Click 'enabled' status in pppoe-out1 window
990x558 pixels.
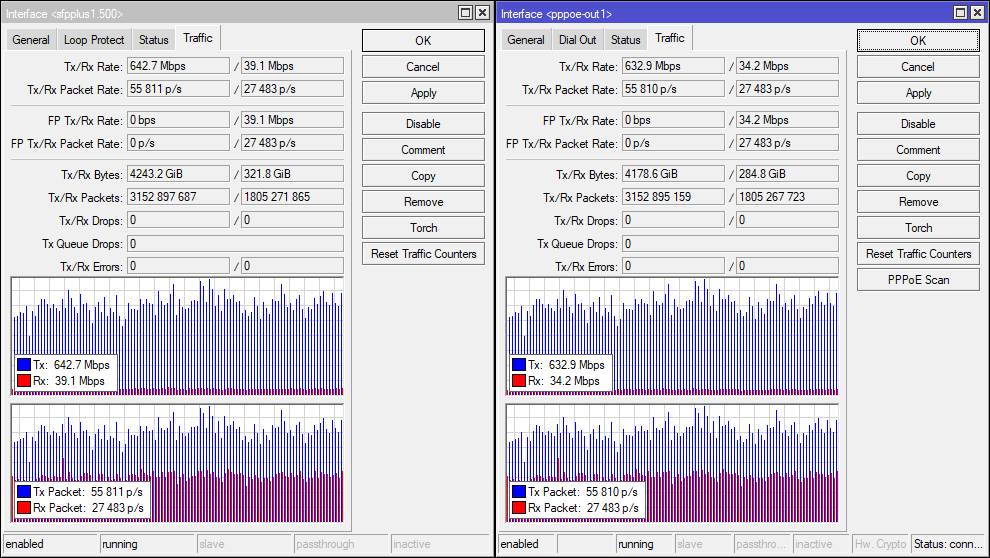point(527,544)
